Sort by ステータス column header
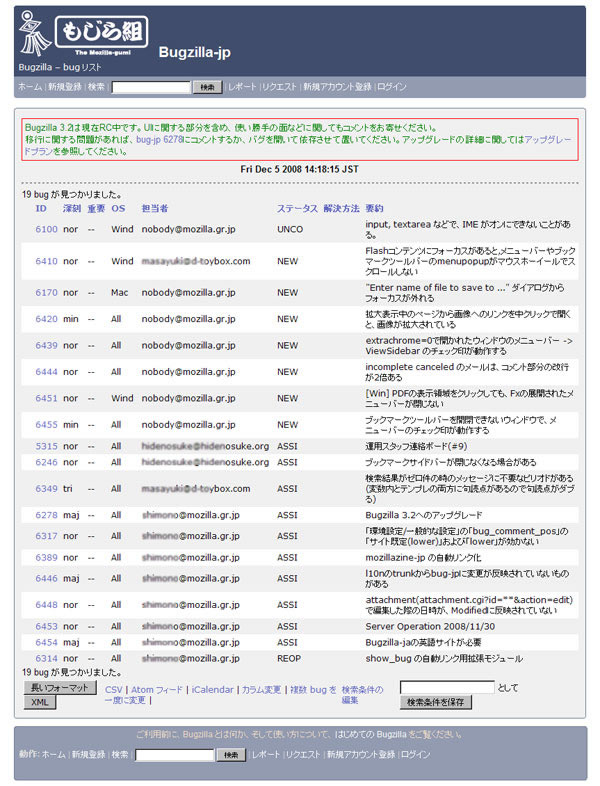600x786 pixels. pyautogui.click(x=297, y=208)
